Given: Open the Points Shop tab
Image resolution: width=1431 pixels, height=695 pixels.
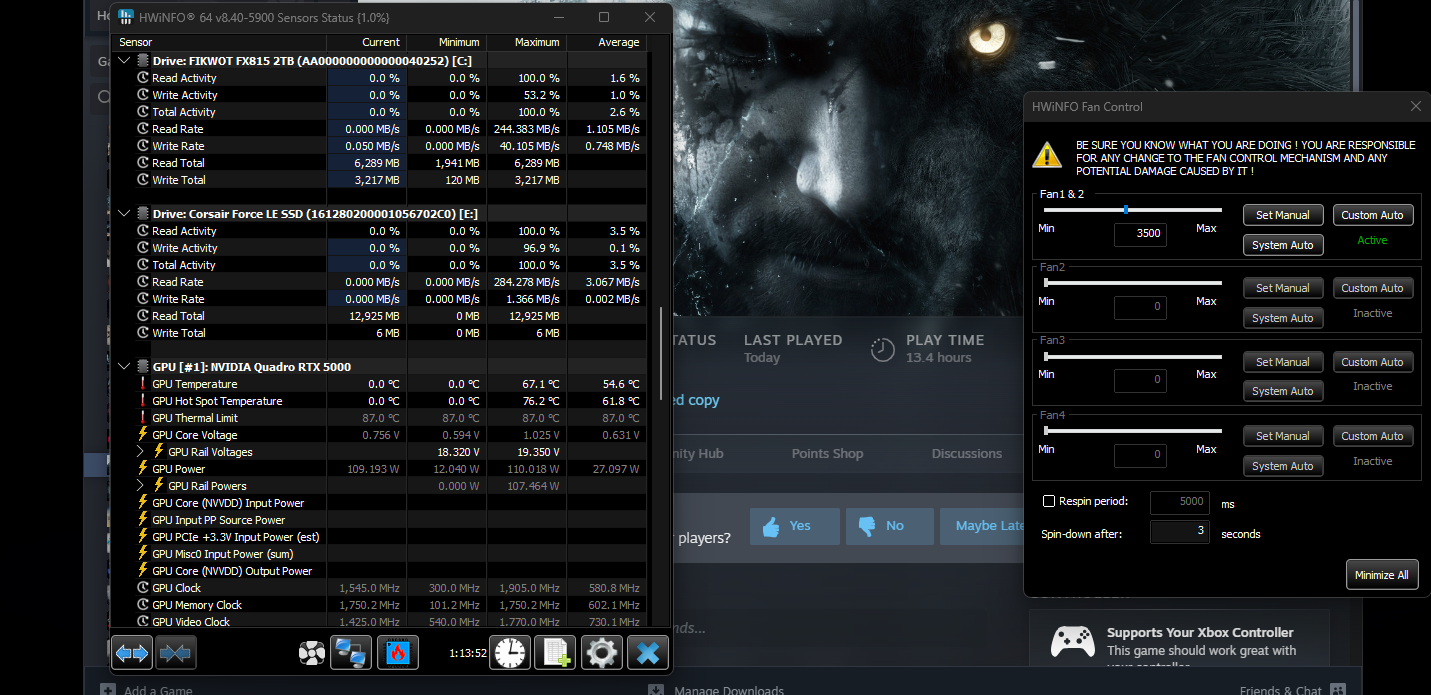Looking at the screenshot, I should (x=826, y=453).
